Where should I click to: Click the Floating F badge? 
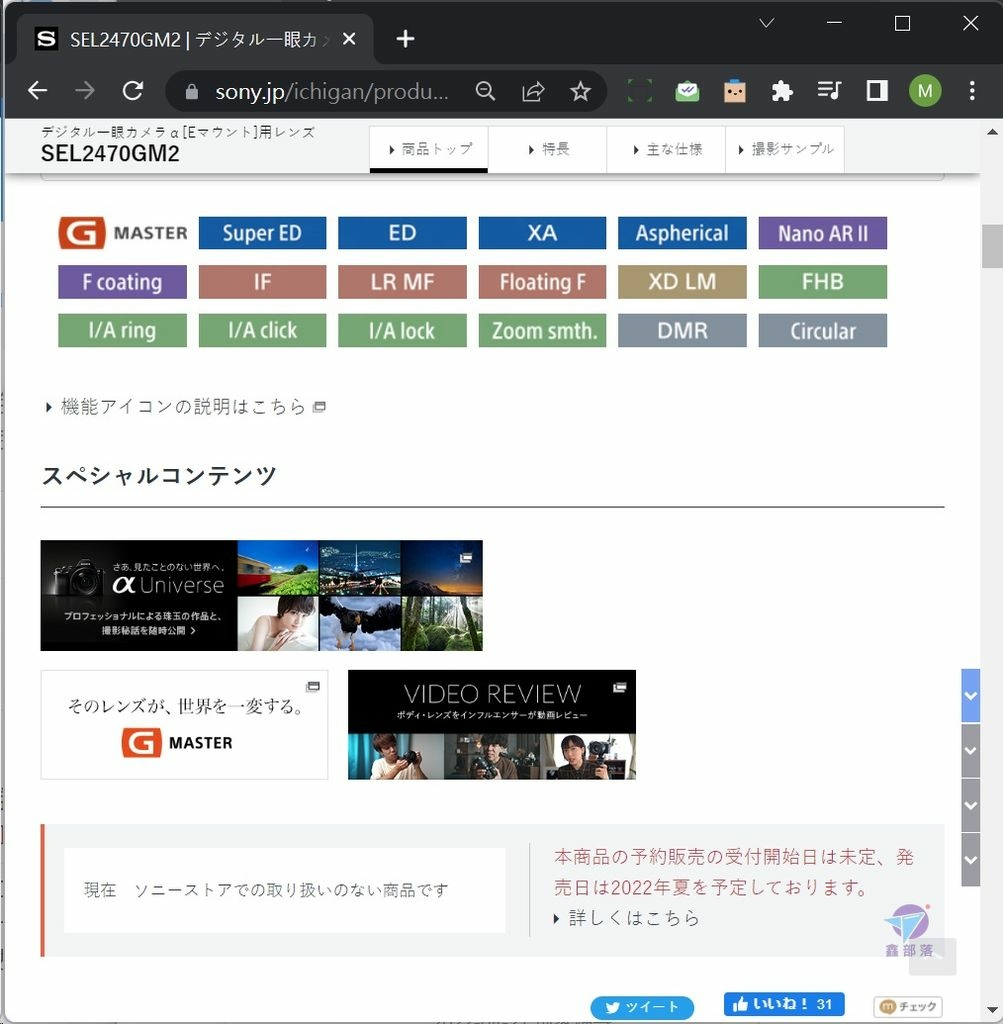tap(542, 281)
